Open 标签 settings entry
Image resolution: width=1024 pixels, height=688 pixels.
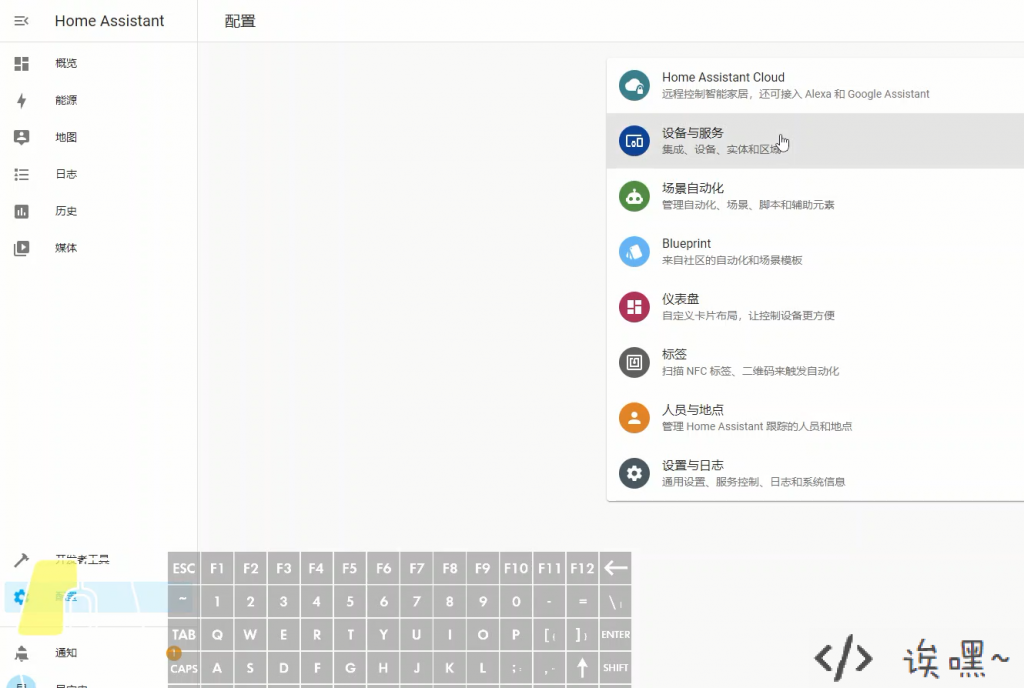pyautogui.click(x=815, y=362)
